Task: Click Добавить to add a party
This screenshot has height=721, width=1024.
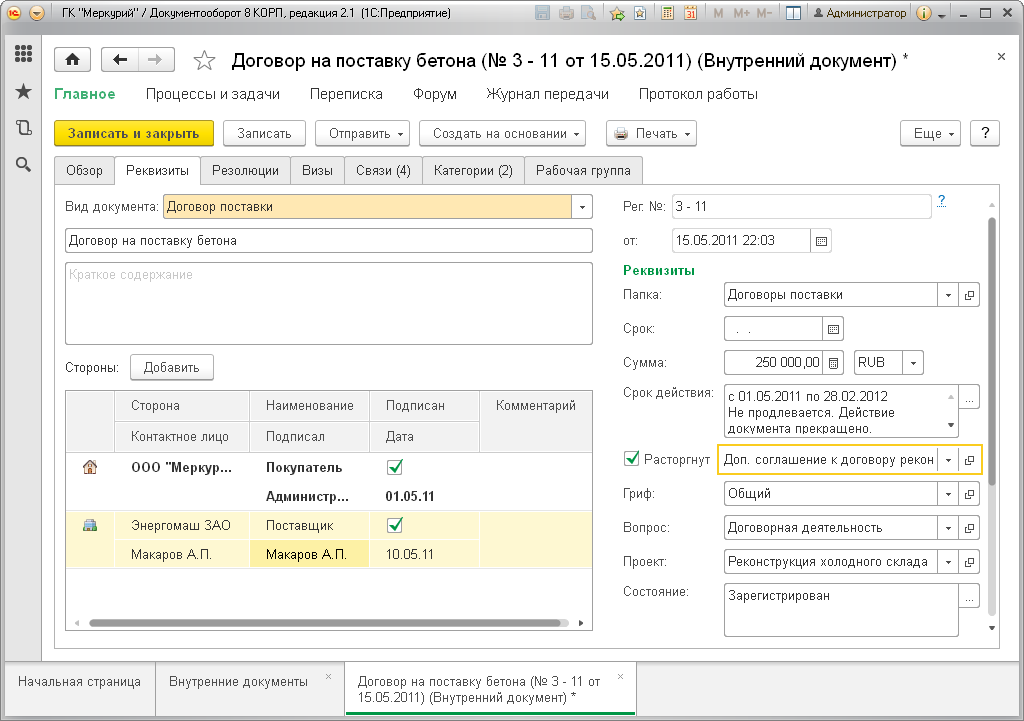Action: tap(172, 368)
